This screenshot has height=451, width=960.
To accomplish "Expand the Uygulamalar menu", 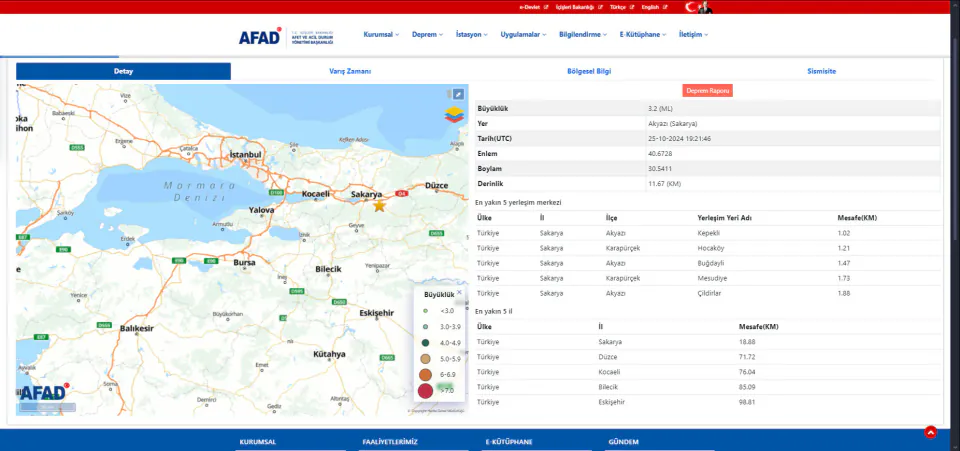I will tap(523, 35).
